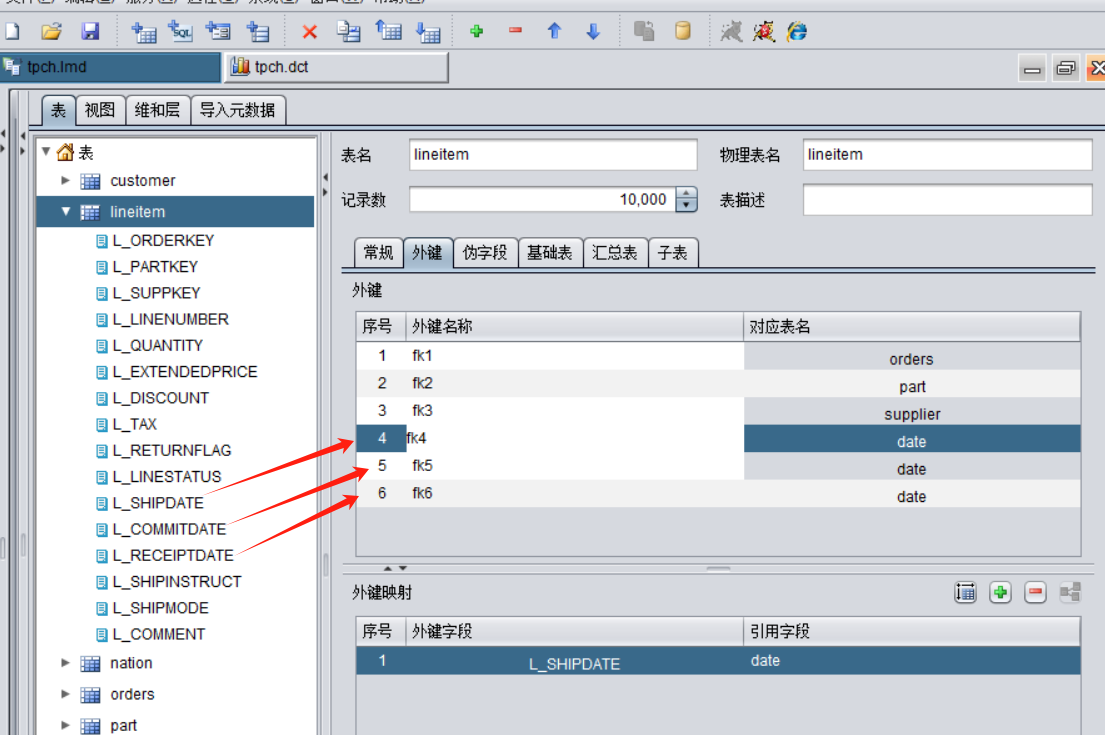Click the blue up arrow toolbar icon
The height and width of the screenshot is (735, 1105).
(x=554, y=32)
